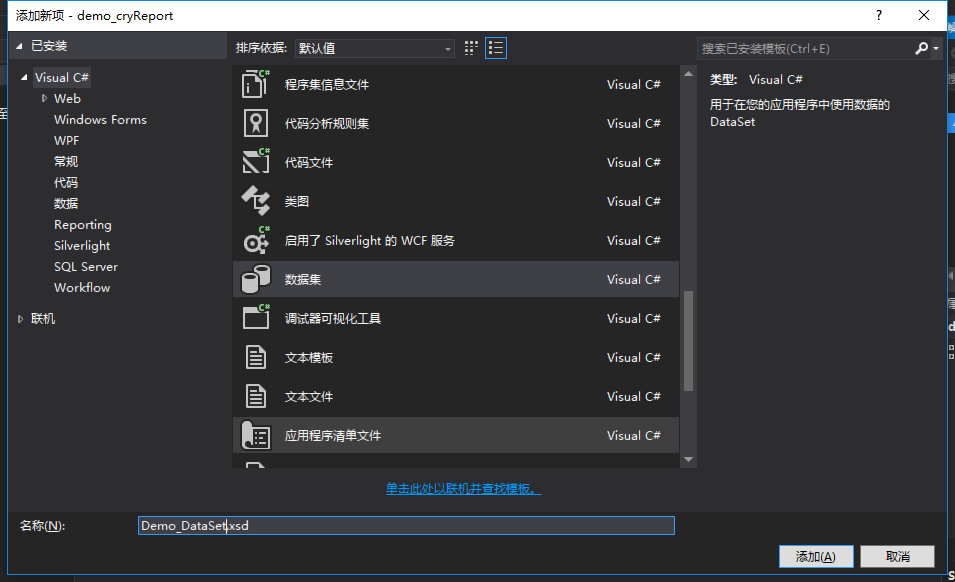
Task: Select 文本文件 template name
Action: (x=309, y=396)
